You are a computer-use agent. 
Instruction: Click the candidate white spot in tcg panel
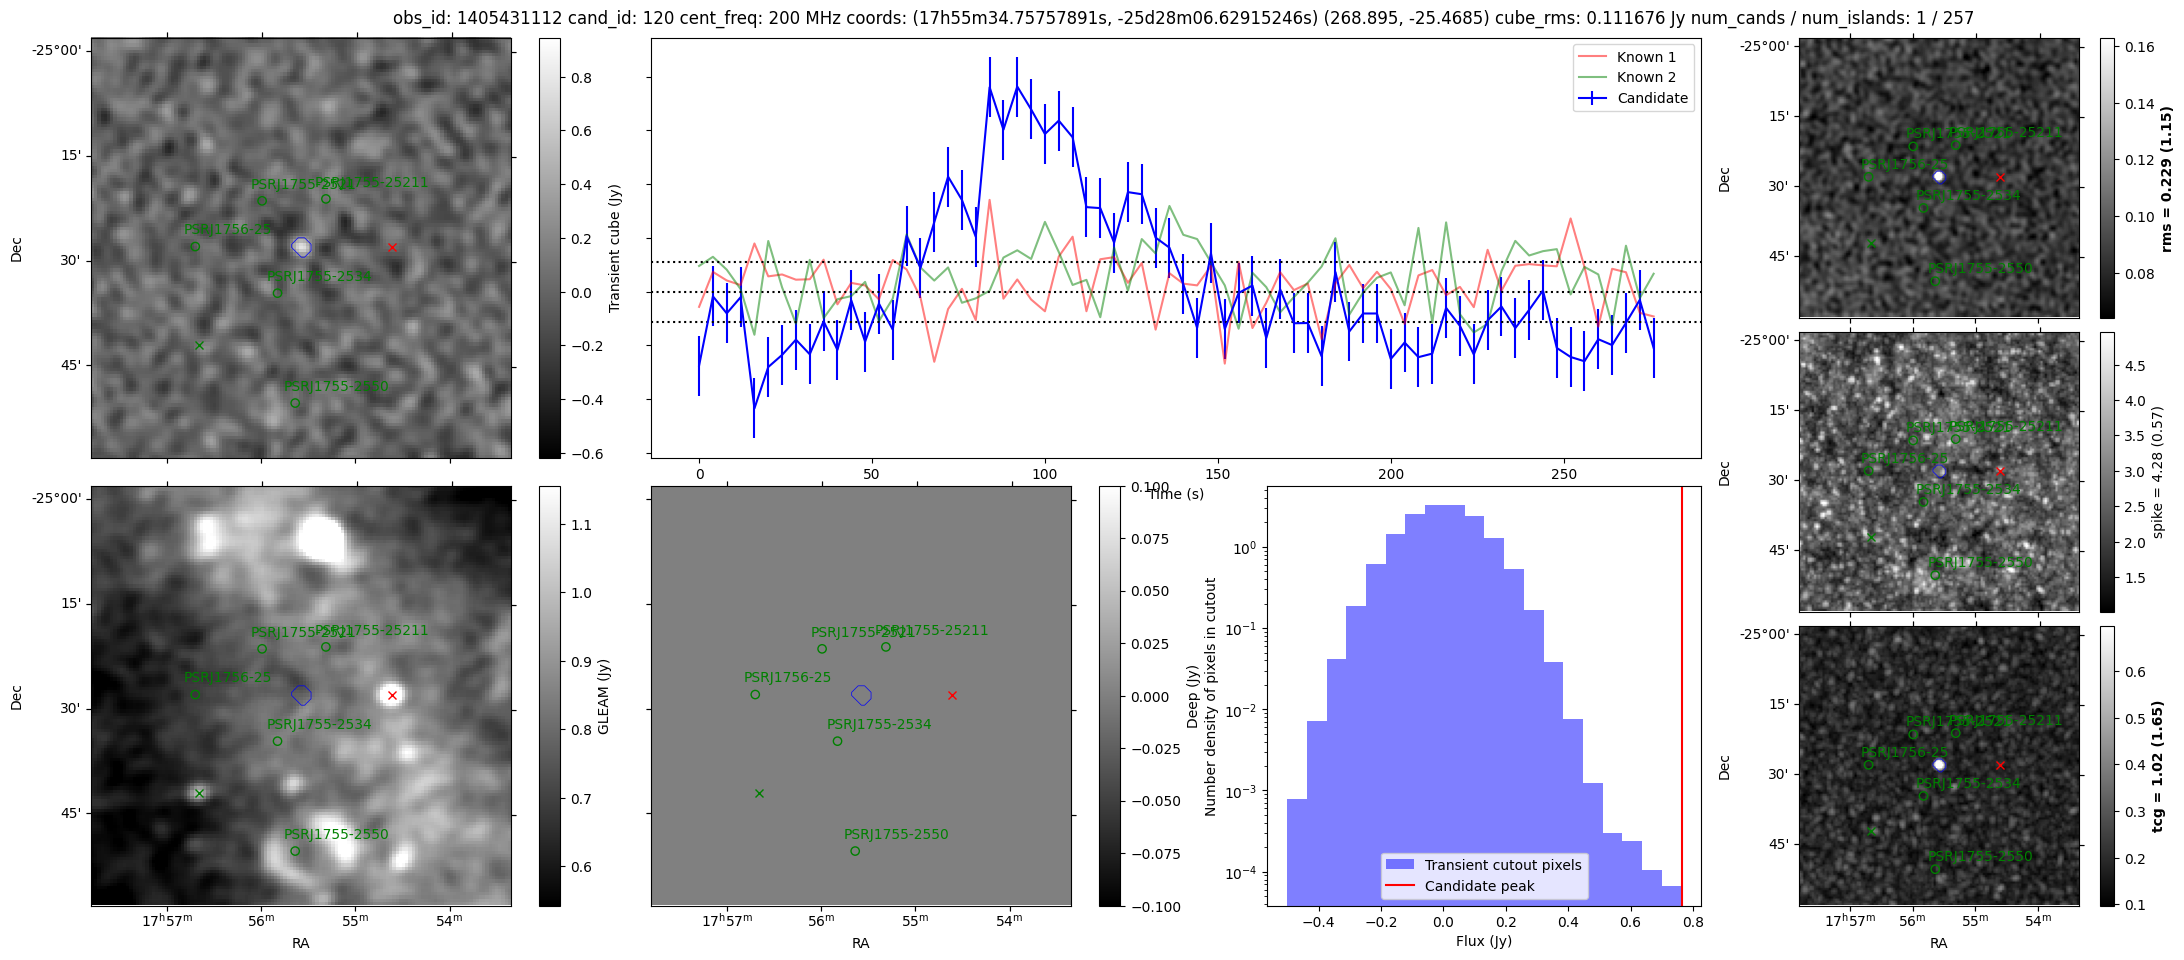pyautogui.click(x=1939, y=764)
